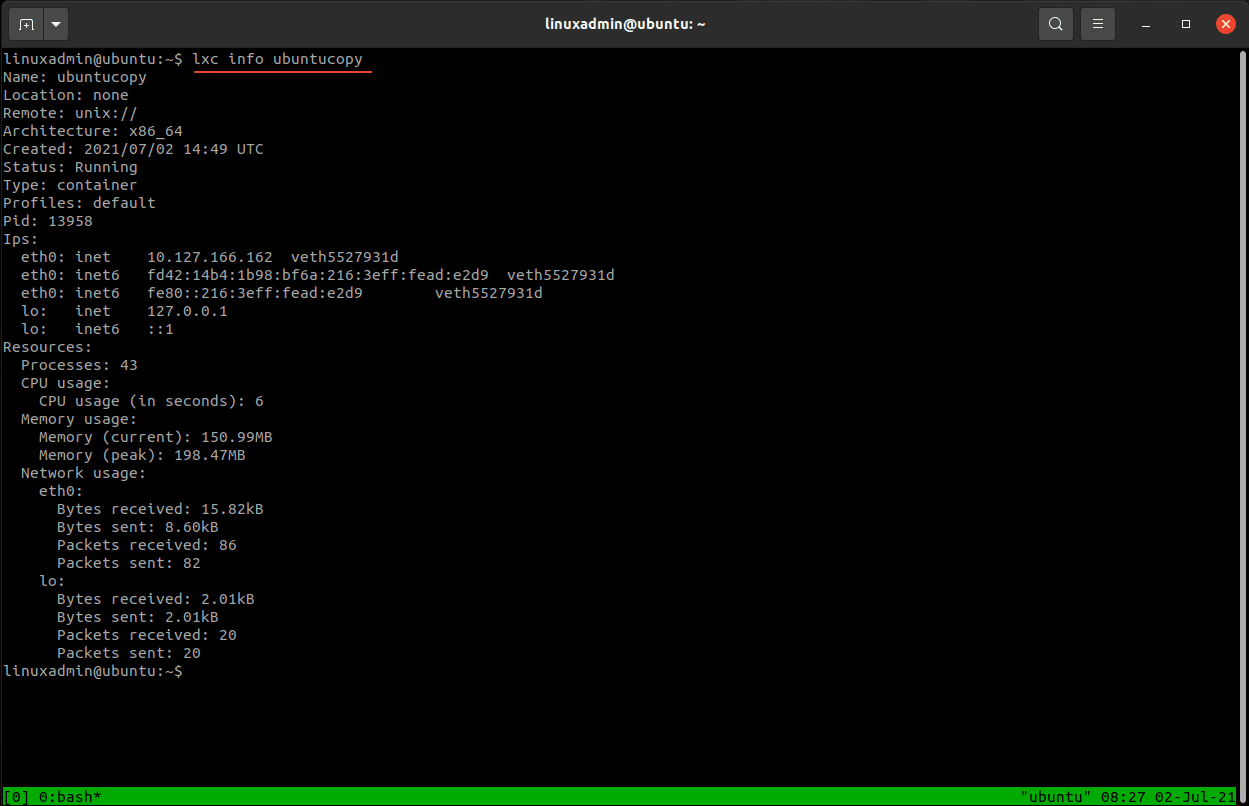Click the Network usage: heading

click(84, 473)
